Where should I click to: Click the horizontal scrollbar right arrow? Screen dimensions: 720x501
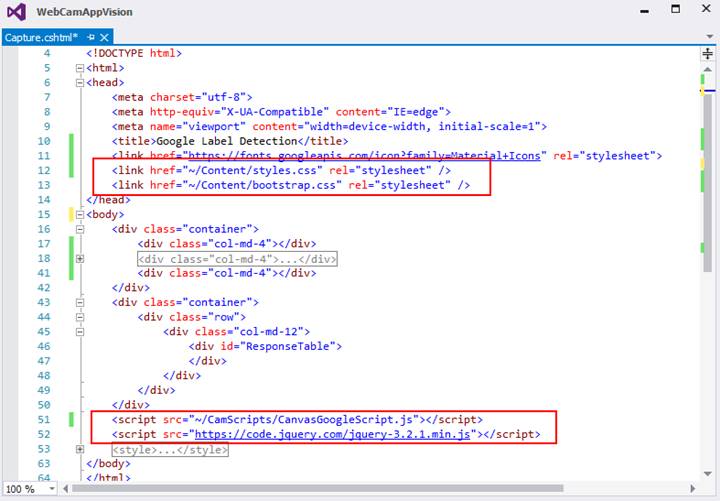coord(692,489)
